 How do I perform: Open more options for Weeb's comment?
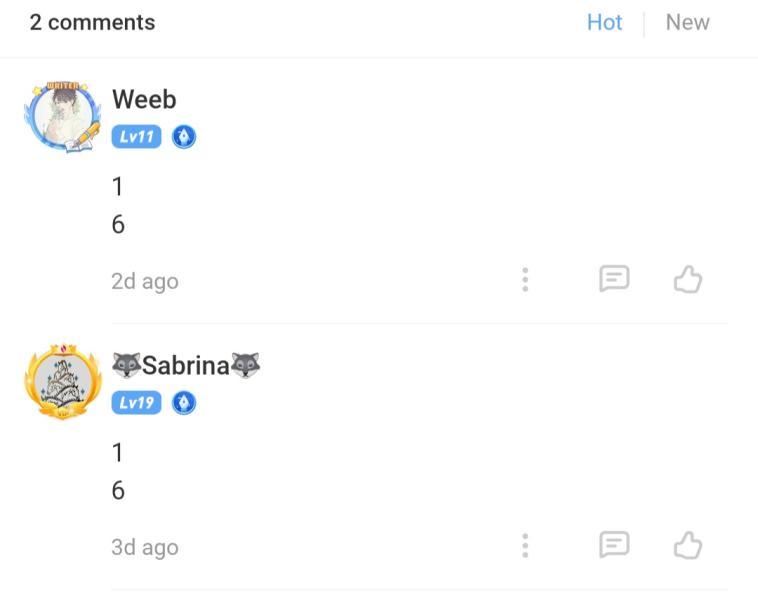[525, 280]
